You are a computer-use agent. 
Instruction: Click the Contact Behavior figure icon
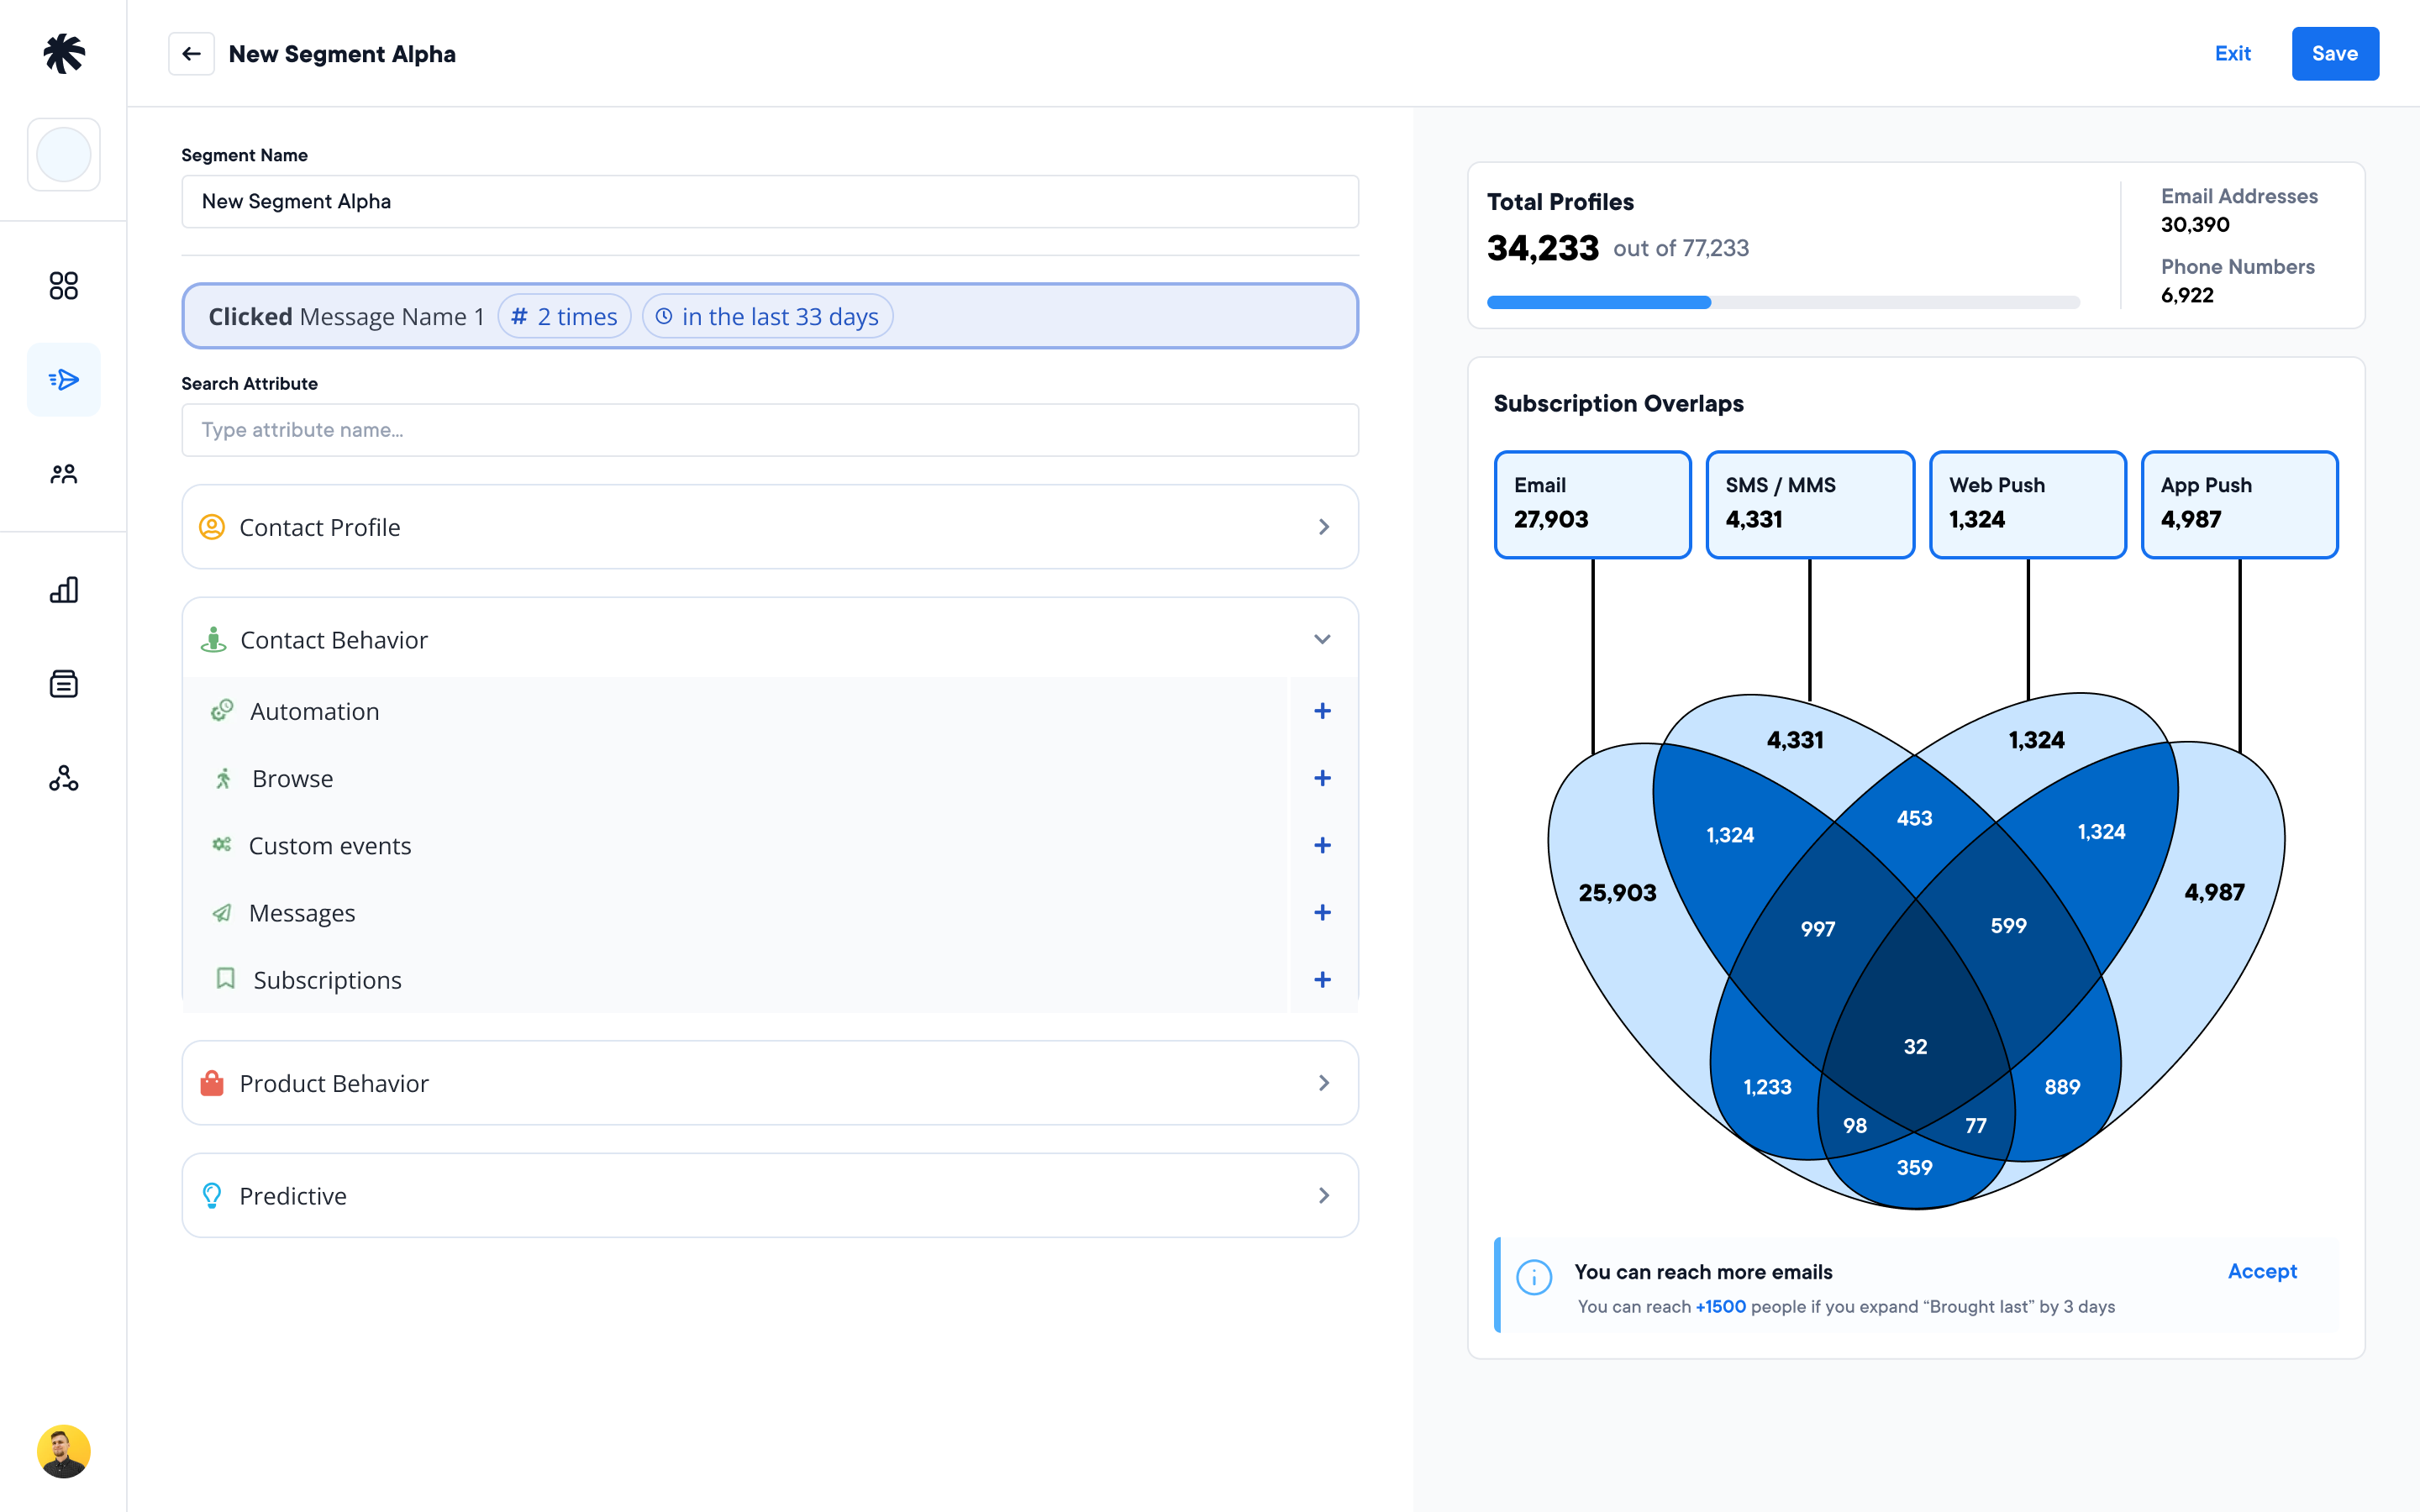click(213, 639)
